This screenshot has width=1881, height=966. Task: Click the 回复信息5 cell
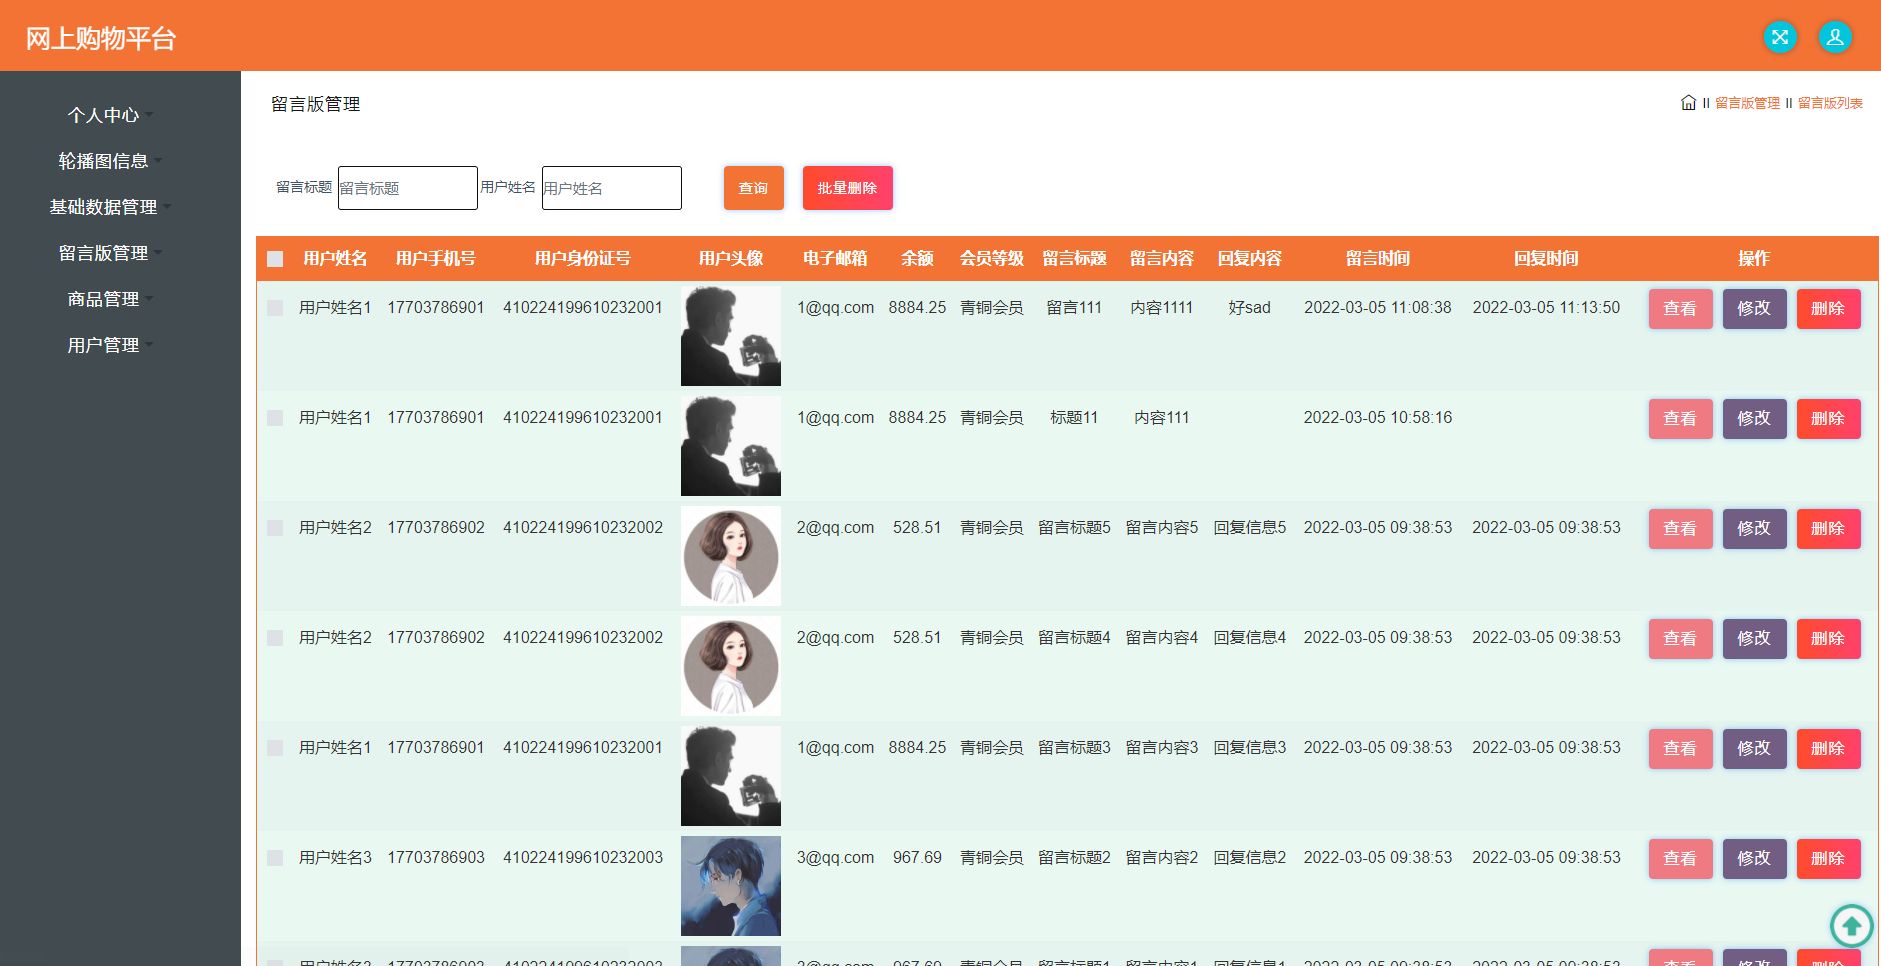(1250, 527)
